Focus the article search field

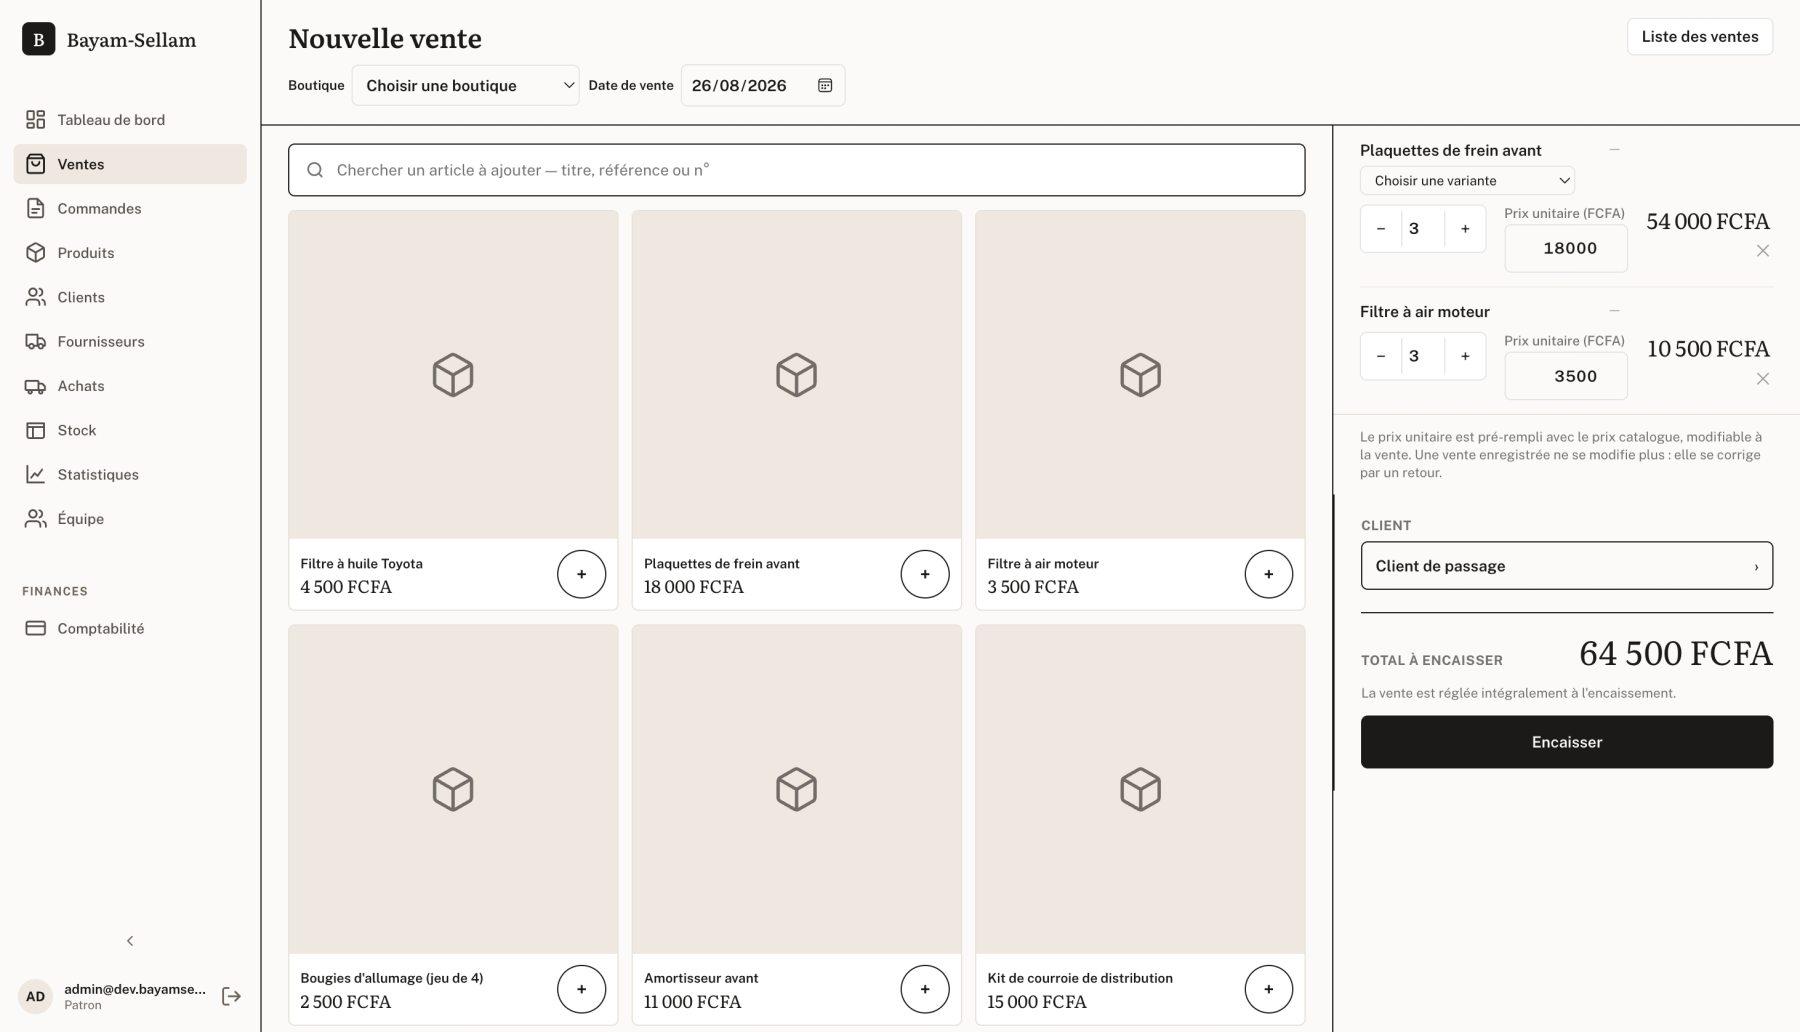[x=796, y=170]
